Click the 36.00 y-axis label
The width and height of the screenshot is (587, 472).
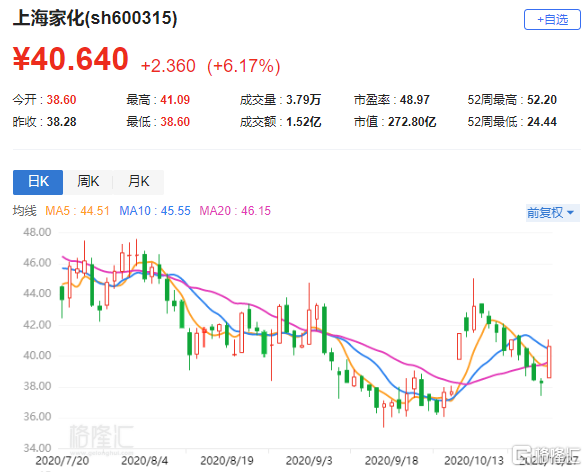[37, 417]
